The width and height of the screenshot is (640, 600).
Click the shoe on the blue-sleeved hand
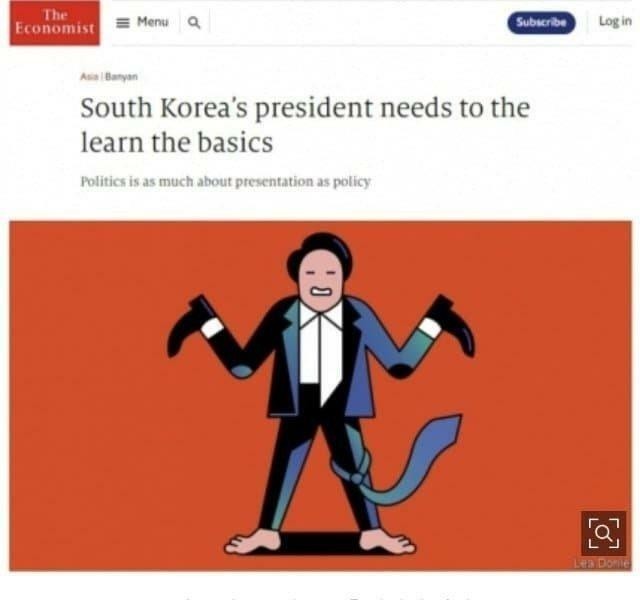click(449, 324)
